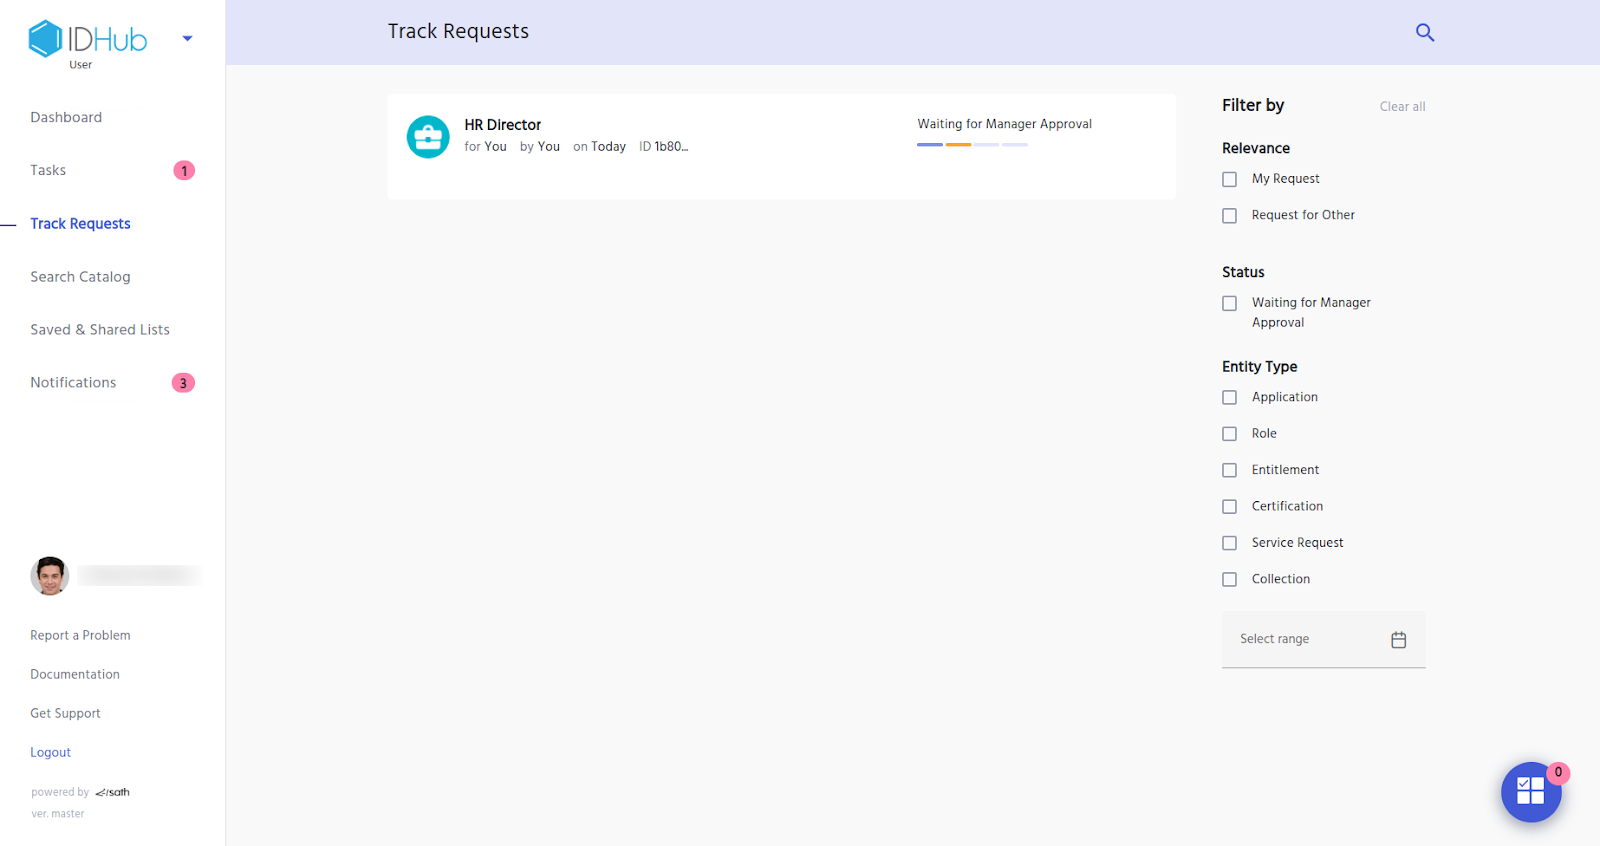1600x846 pixels.
Task: Click the request approval progress bar
Action: [x=972, y=145]
